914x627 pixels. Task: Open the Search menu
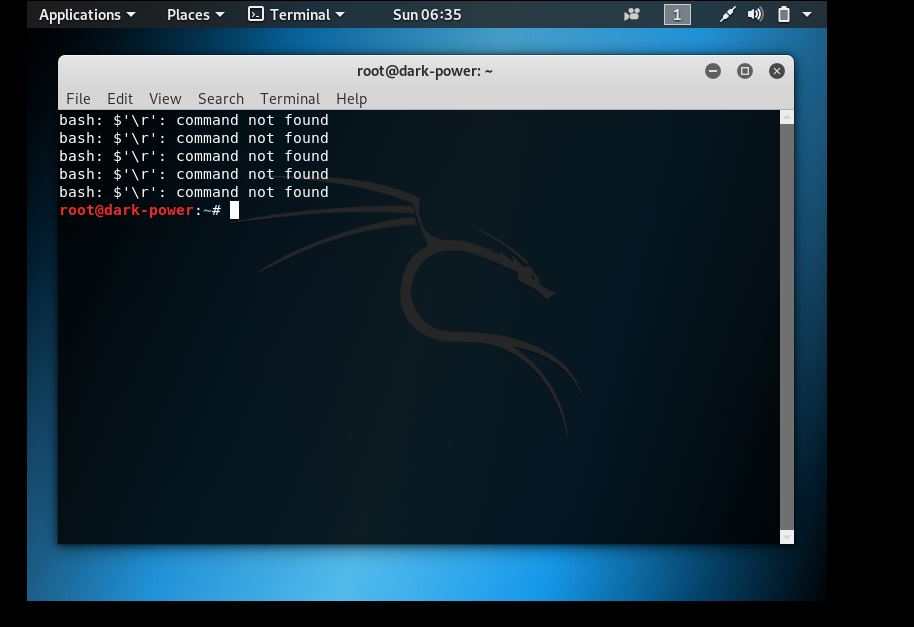click(x=221, y=98)
